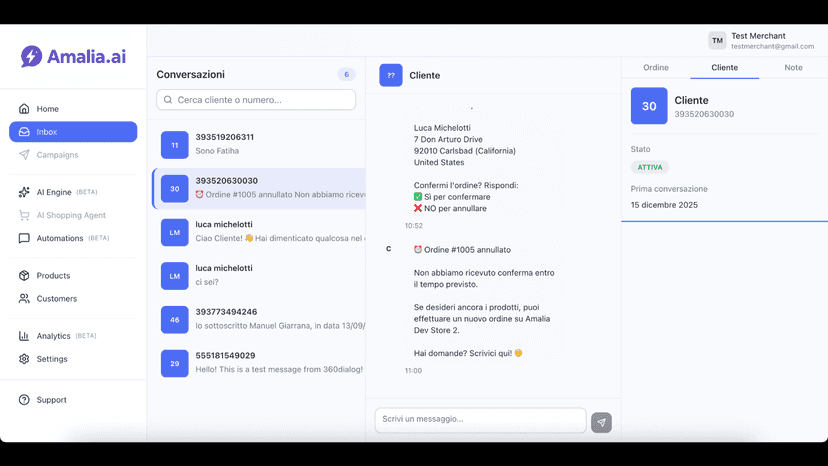
Task: Open Settings from the sidebar
Action: point(73,359)
